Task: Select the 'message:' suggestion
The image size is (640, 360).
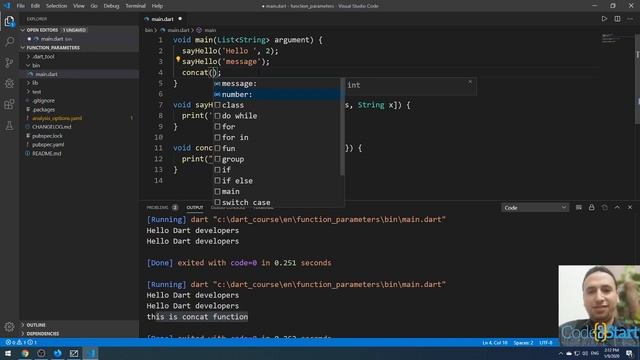Action: point(277,83)
